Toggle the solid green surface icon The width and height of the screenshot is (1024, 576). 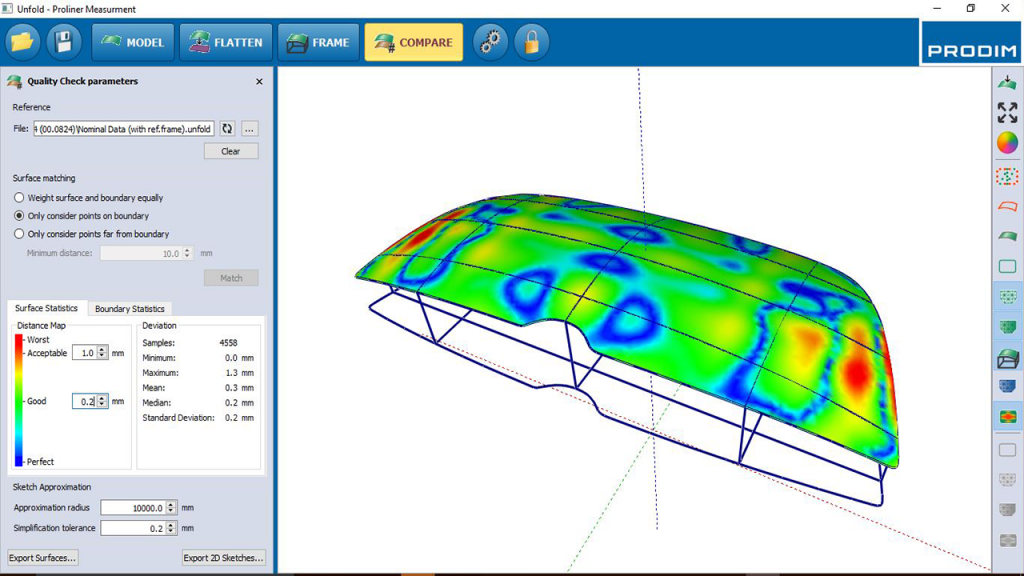[x=1007, y=236]
